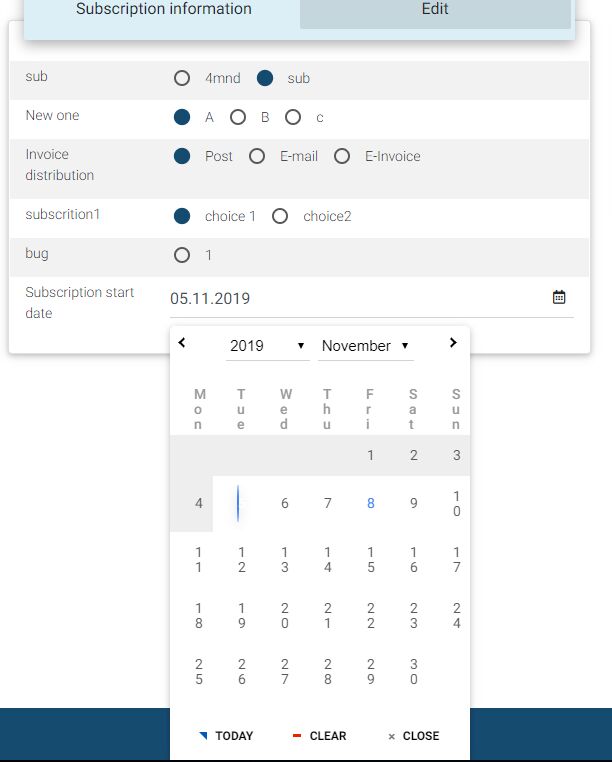This screenshot has width=612, height=762.
Task: Pick day 15 in the calendar
Action: 370,559
